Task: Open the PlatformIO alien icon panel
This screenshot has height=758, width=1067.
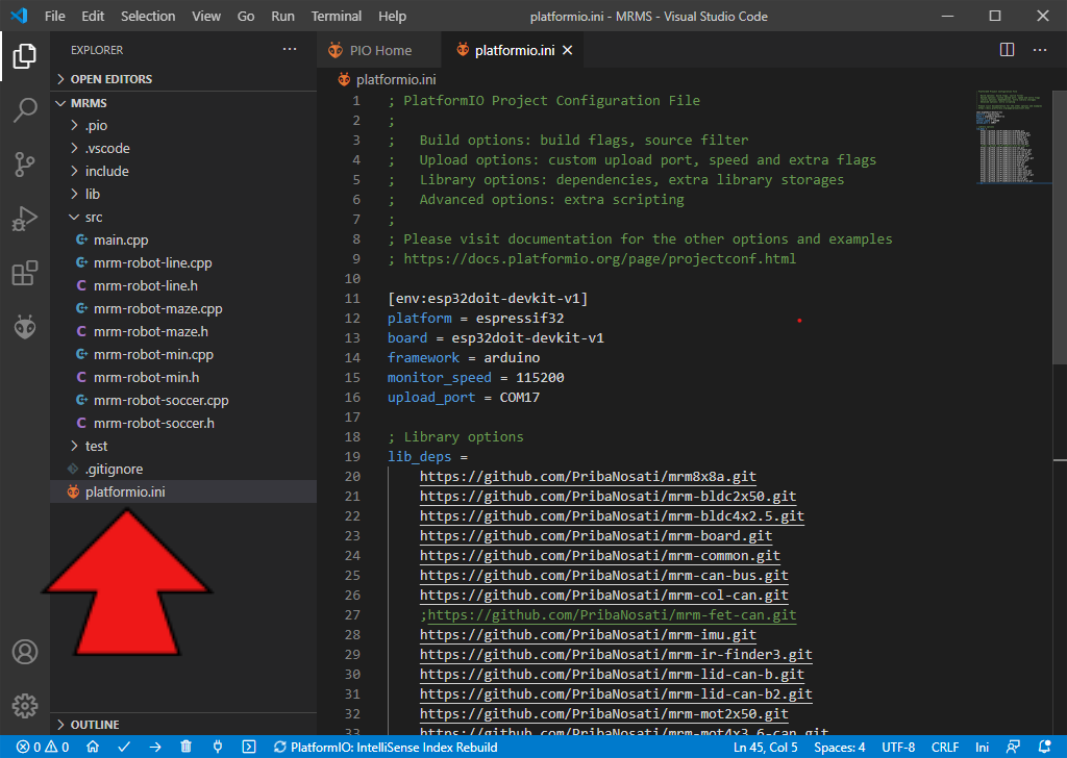Action: click(25, 327)
